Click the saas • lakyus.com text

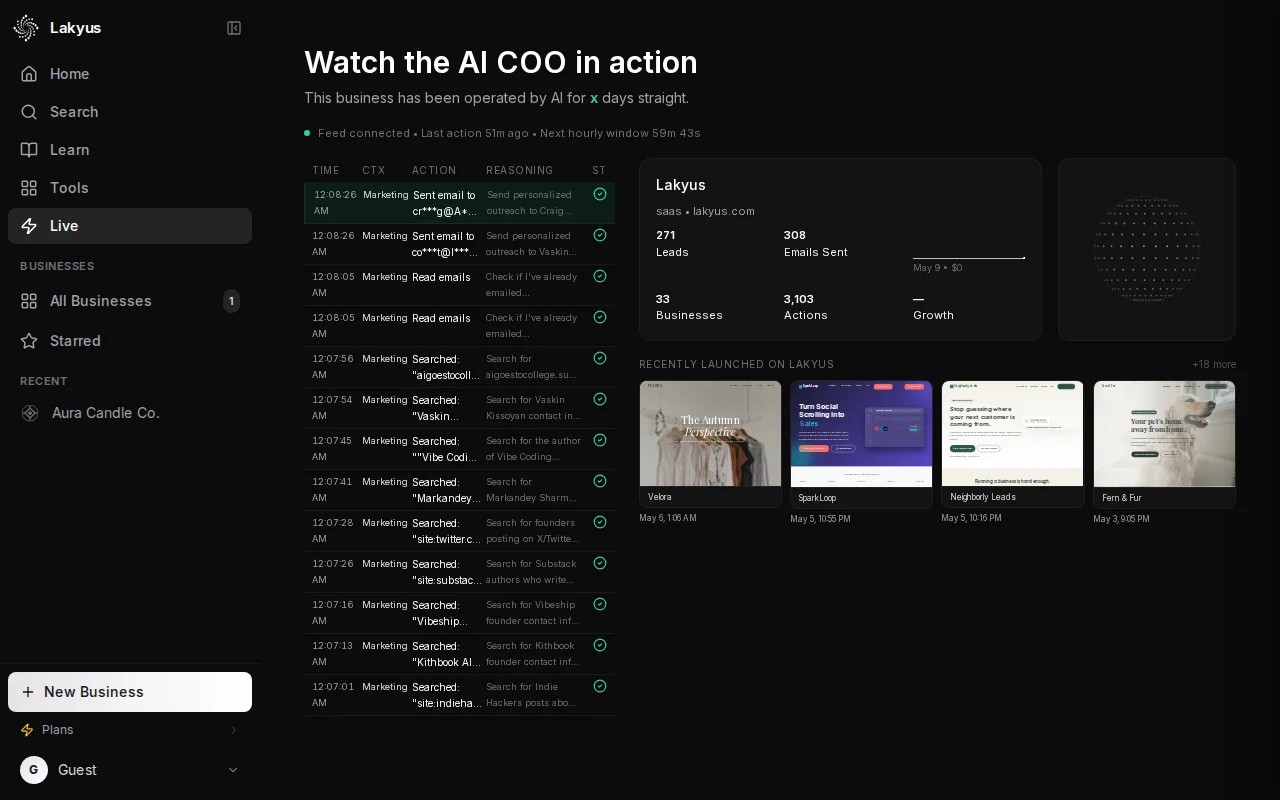tap(705, 211)
